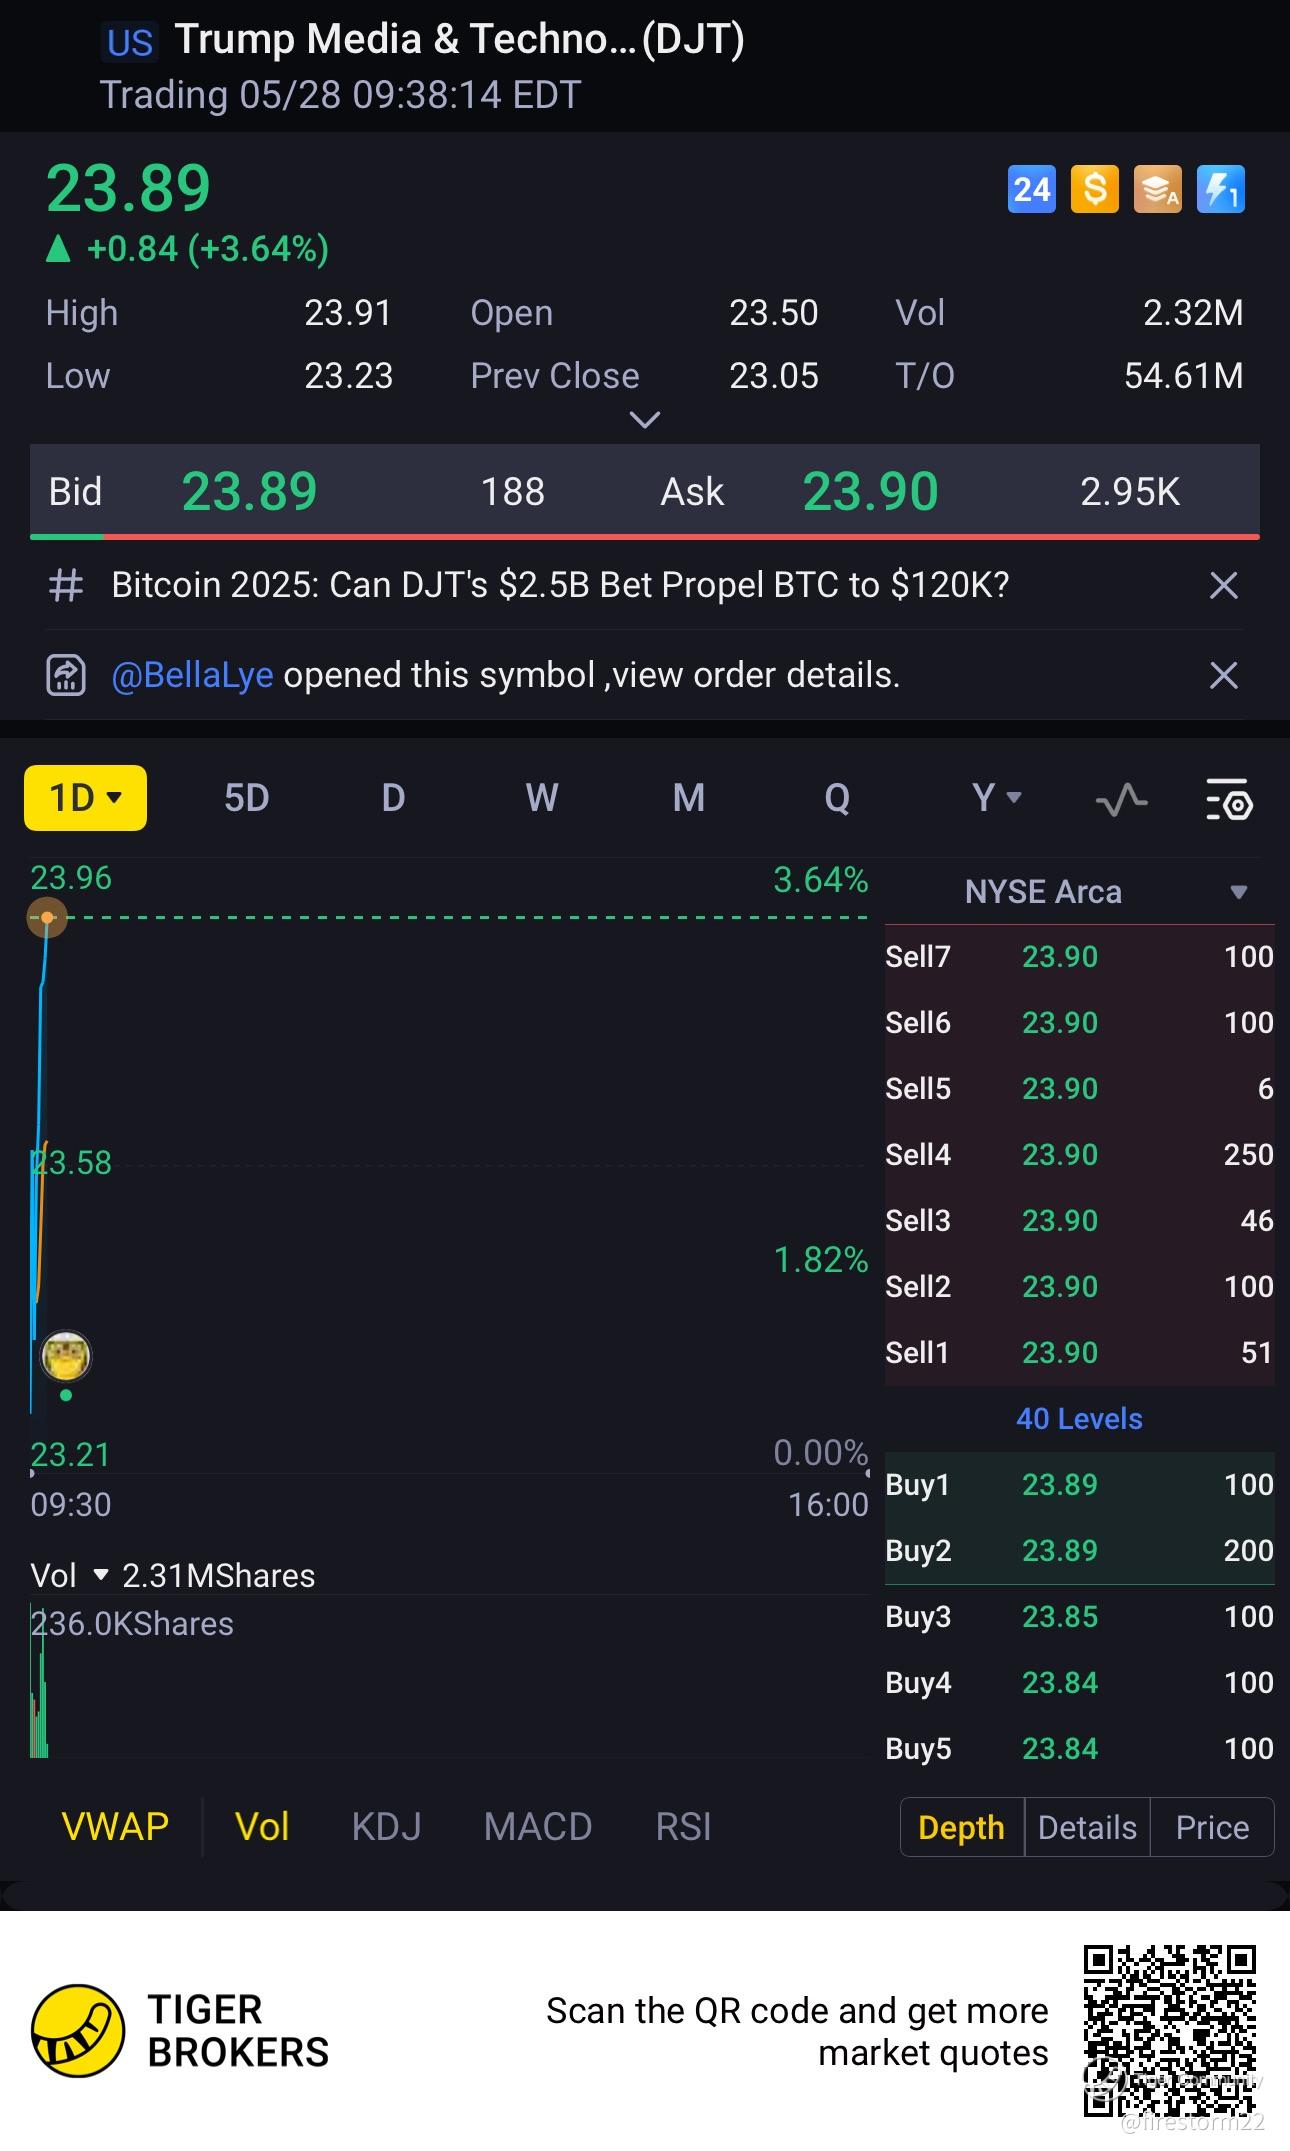
Task: Dismiss the @BellaLye order notification
Action: (x=1224, y=675)
